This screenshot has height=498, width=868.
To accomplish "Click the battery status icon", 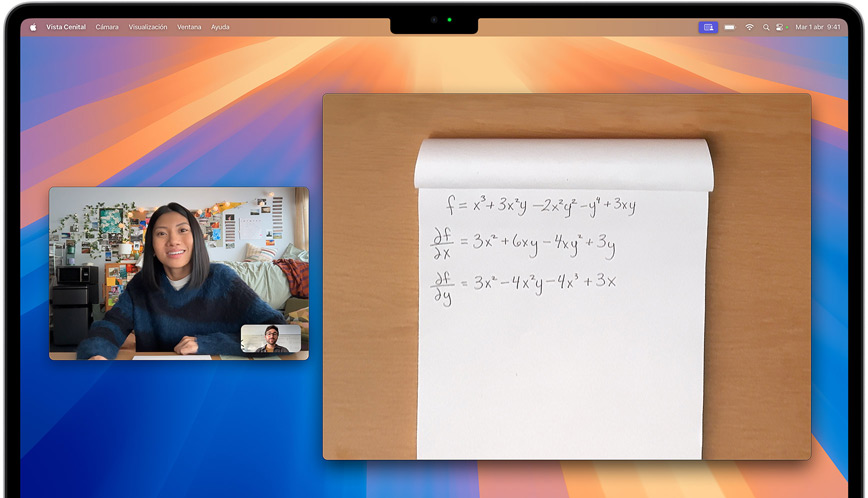I will click(730, 27).
